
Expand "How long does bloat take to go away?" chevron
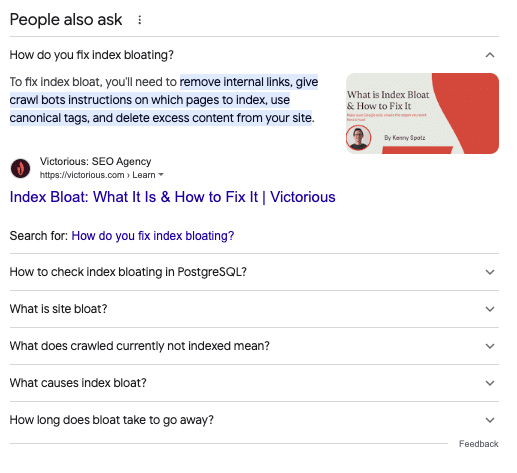coord(490,420)
